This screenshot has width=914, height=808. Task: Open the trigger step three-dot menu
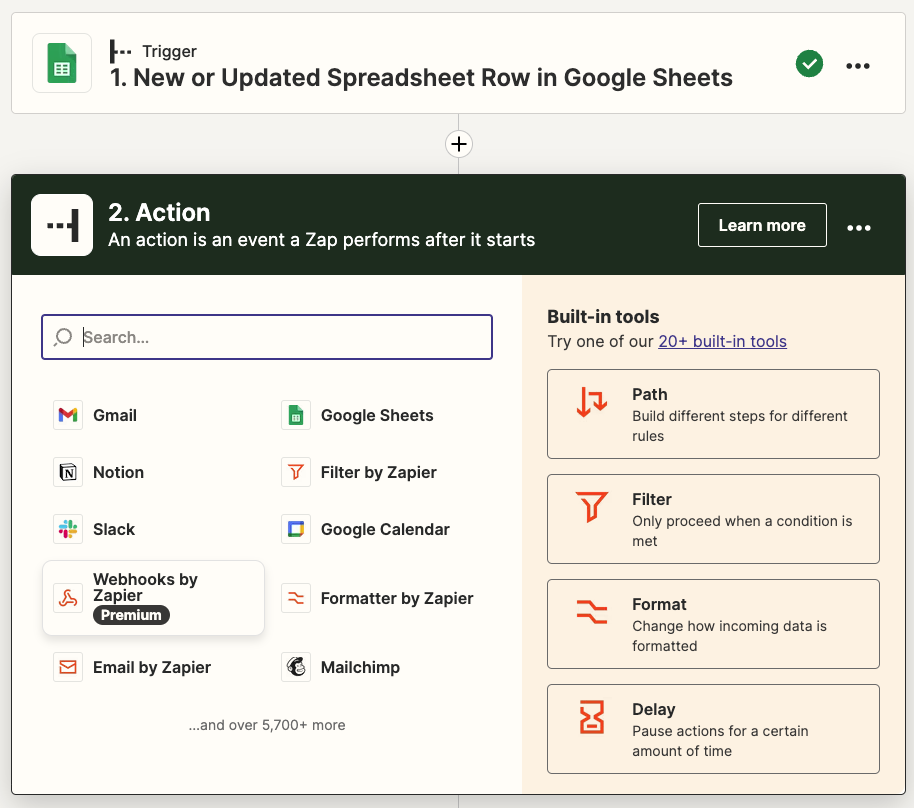tap(858, 66)
